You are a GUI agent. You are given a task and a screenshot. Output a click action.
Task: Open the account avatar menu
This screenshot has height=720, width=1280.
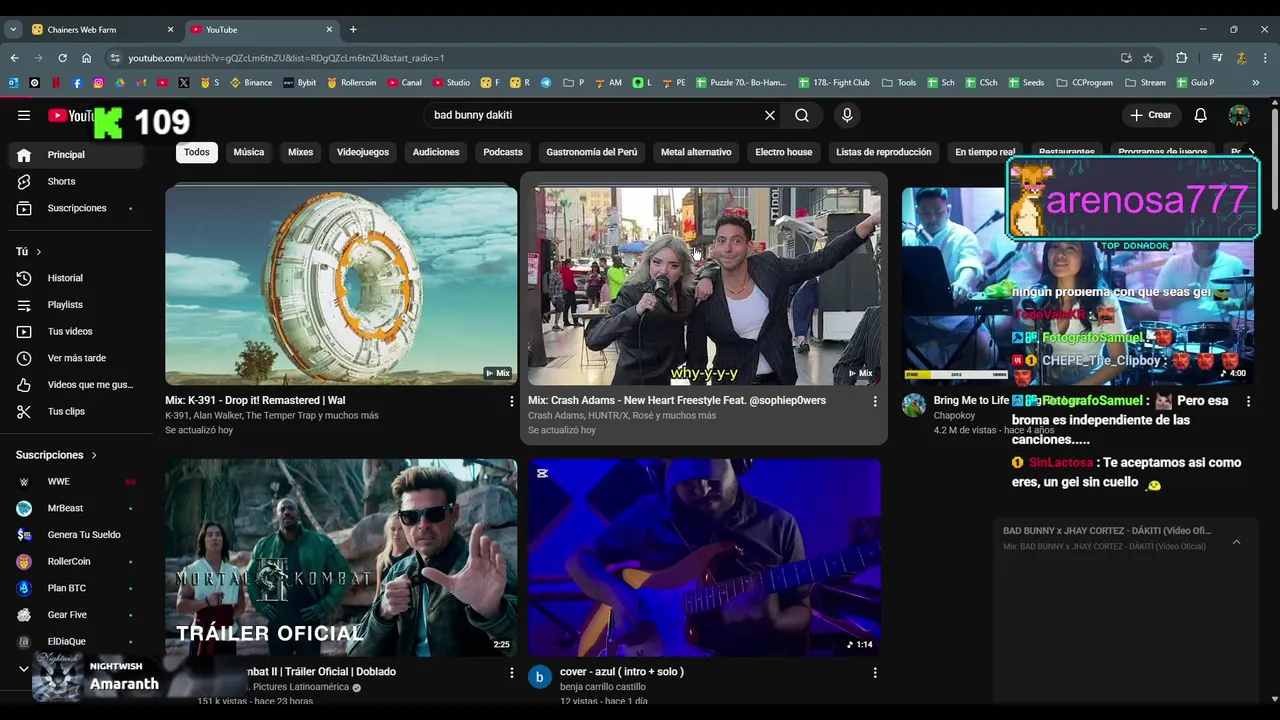(1239, 115)
